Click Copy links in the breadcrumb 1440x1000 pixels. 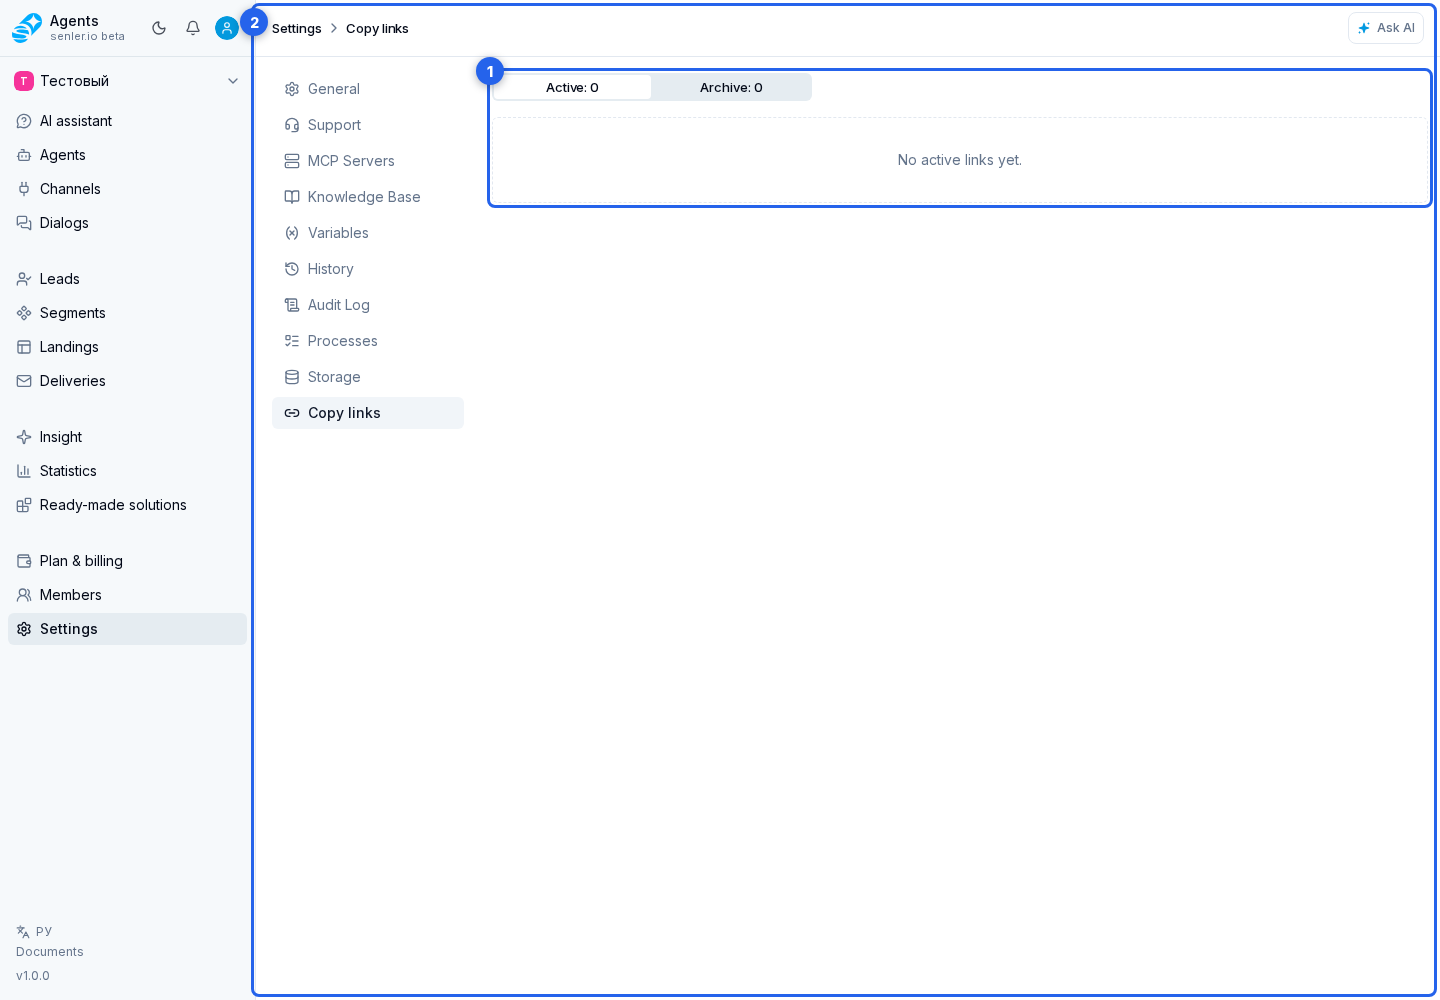(377, 28)
